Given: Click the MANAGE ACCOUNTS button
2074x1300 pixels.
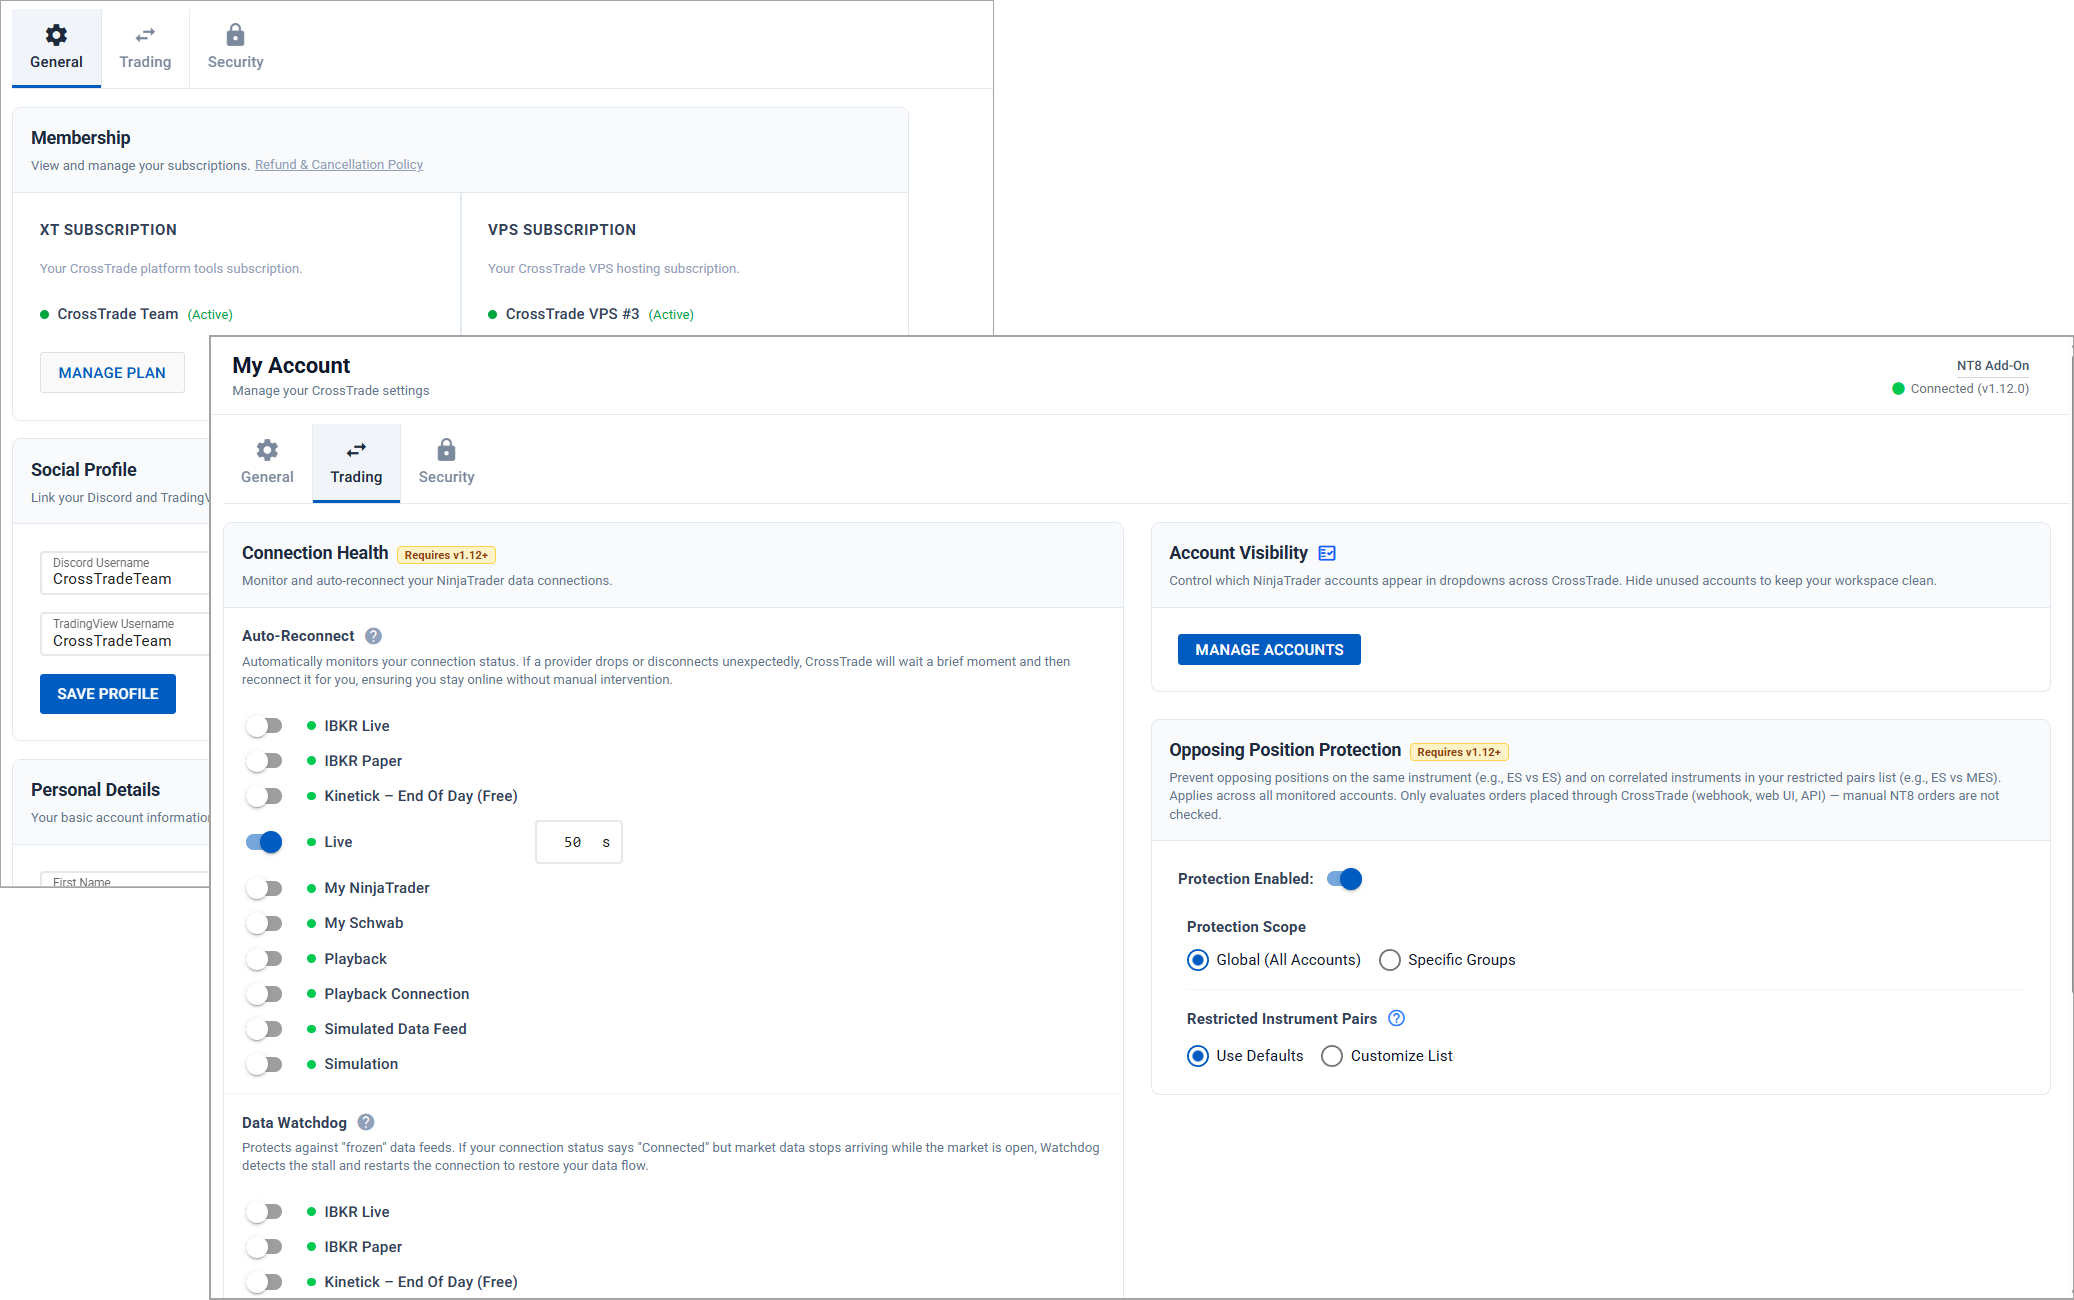Looking at the screenshot, I should point(1269,650).
